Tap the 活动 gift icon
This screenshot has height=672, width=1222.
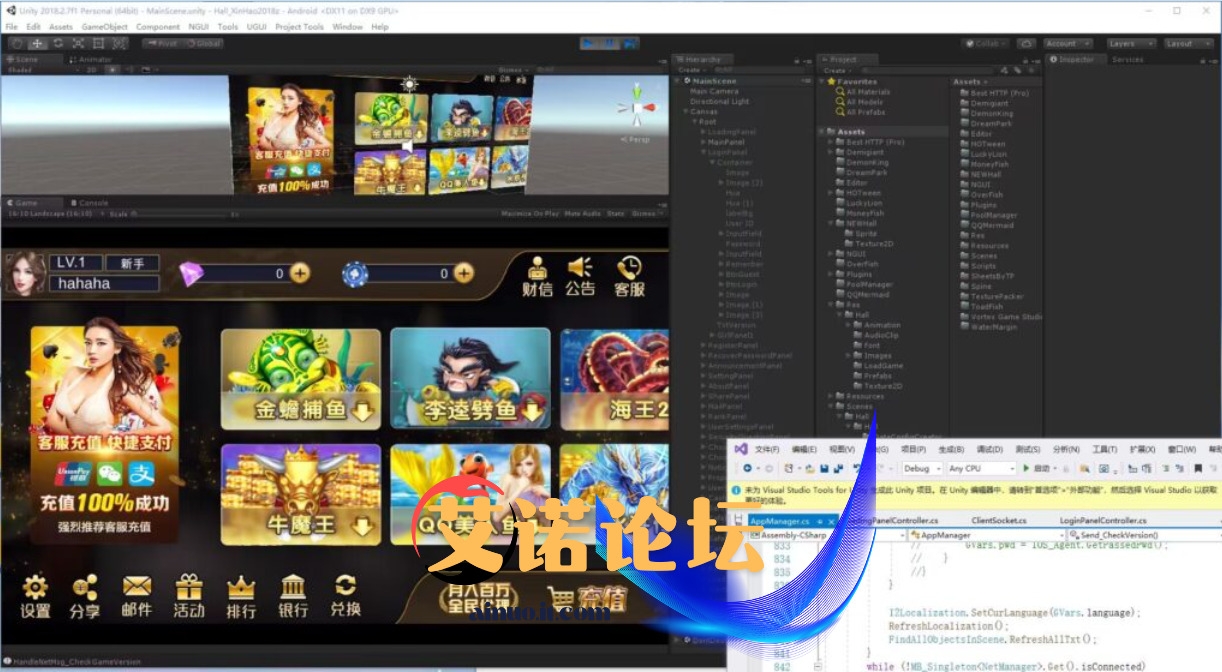point(189,596)
